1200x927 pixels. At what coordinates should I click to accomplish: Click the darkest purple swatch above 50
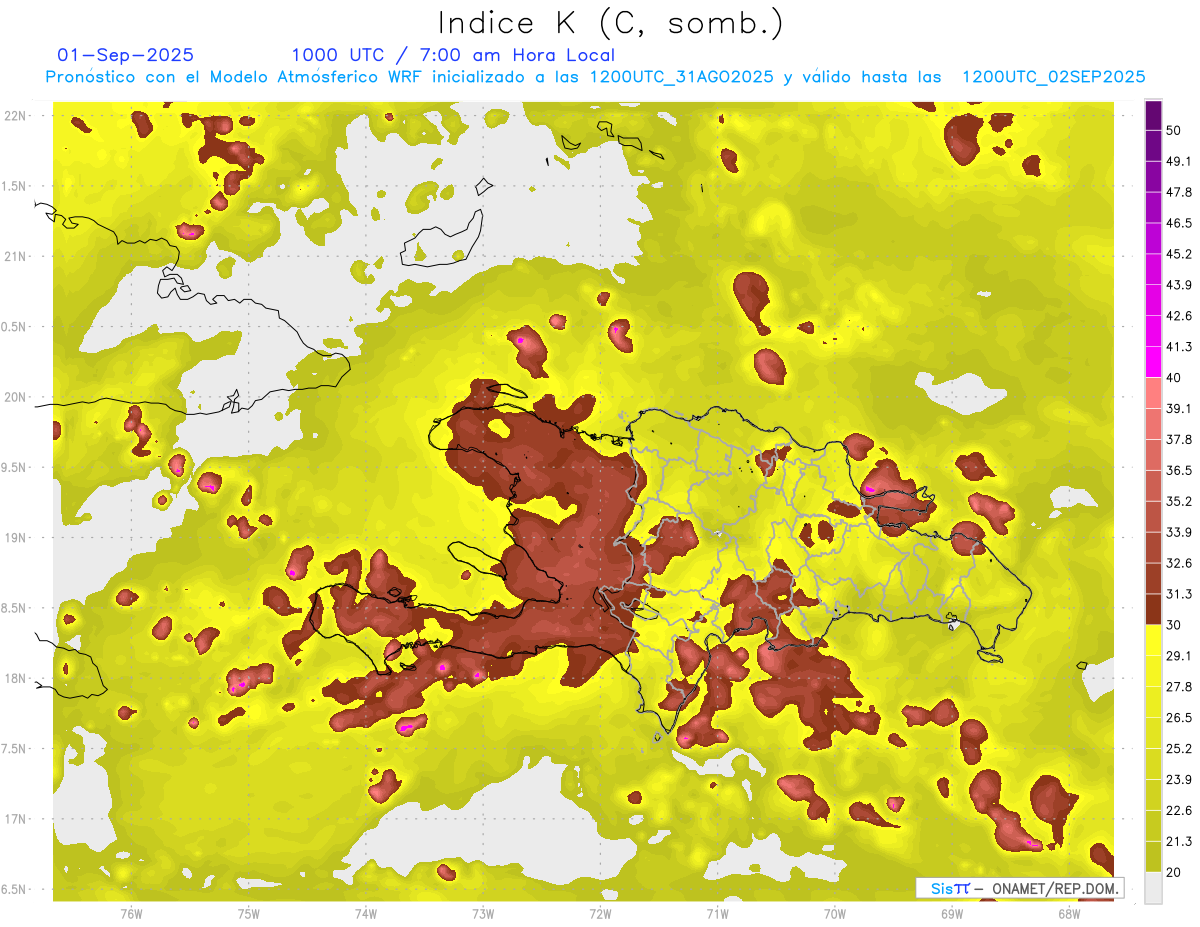(1153, 113)
